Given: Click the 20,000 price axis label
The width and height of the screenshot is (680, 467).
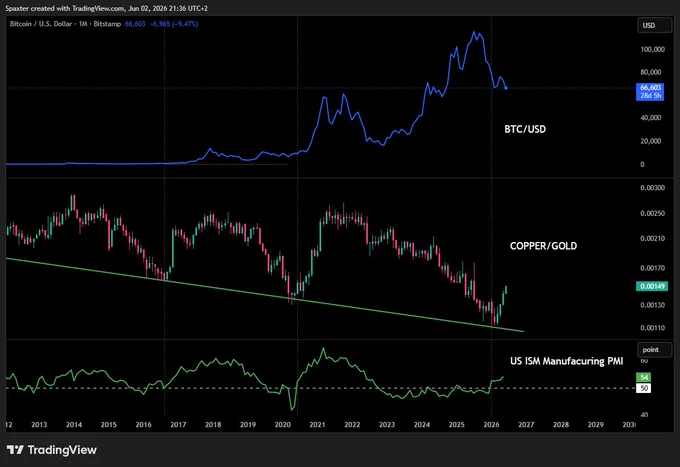Looking at the screenshot, I should [x=651, y=141].
